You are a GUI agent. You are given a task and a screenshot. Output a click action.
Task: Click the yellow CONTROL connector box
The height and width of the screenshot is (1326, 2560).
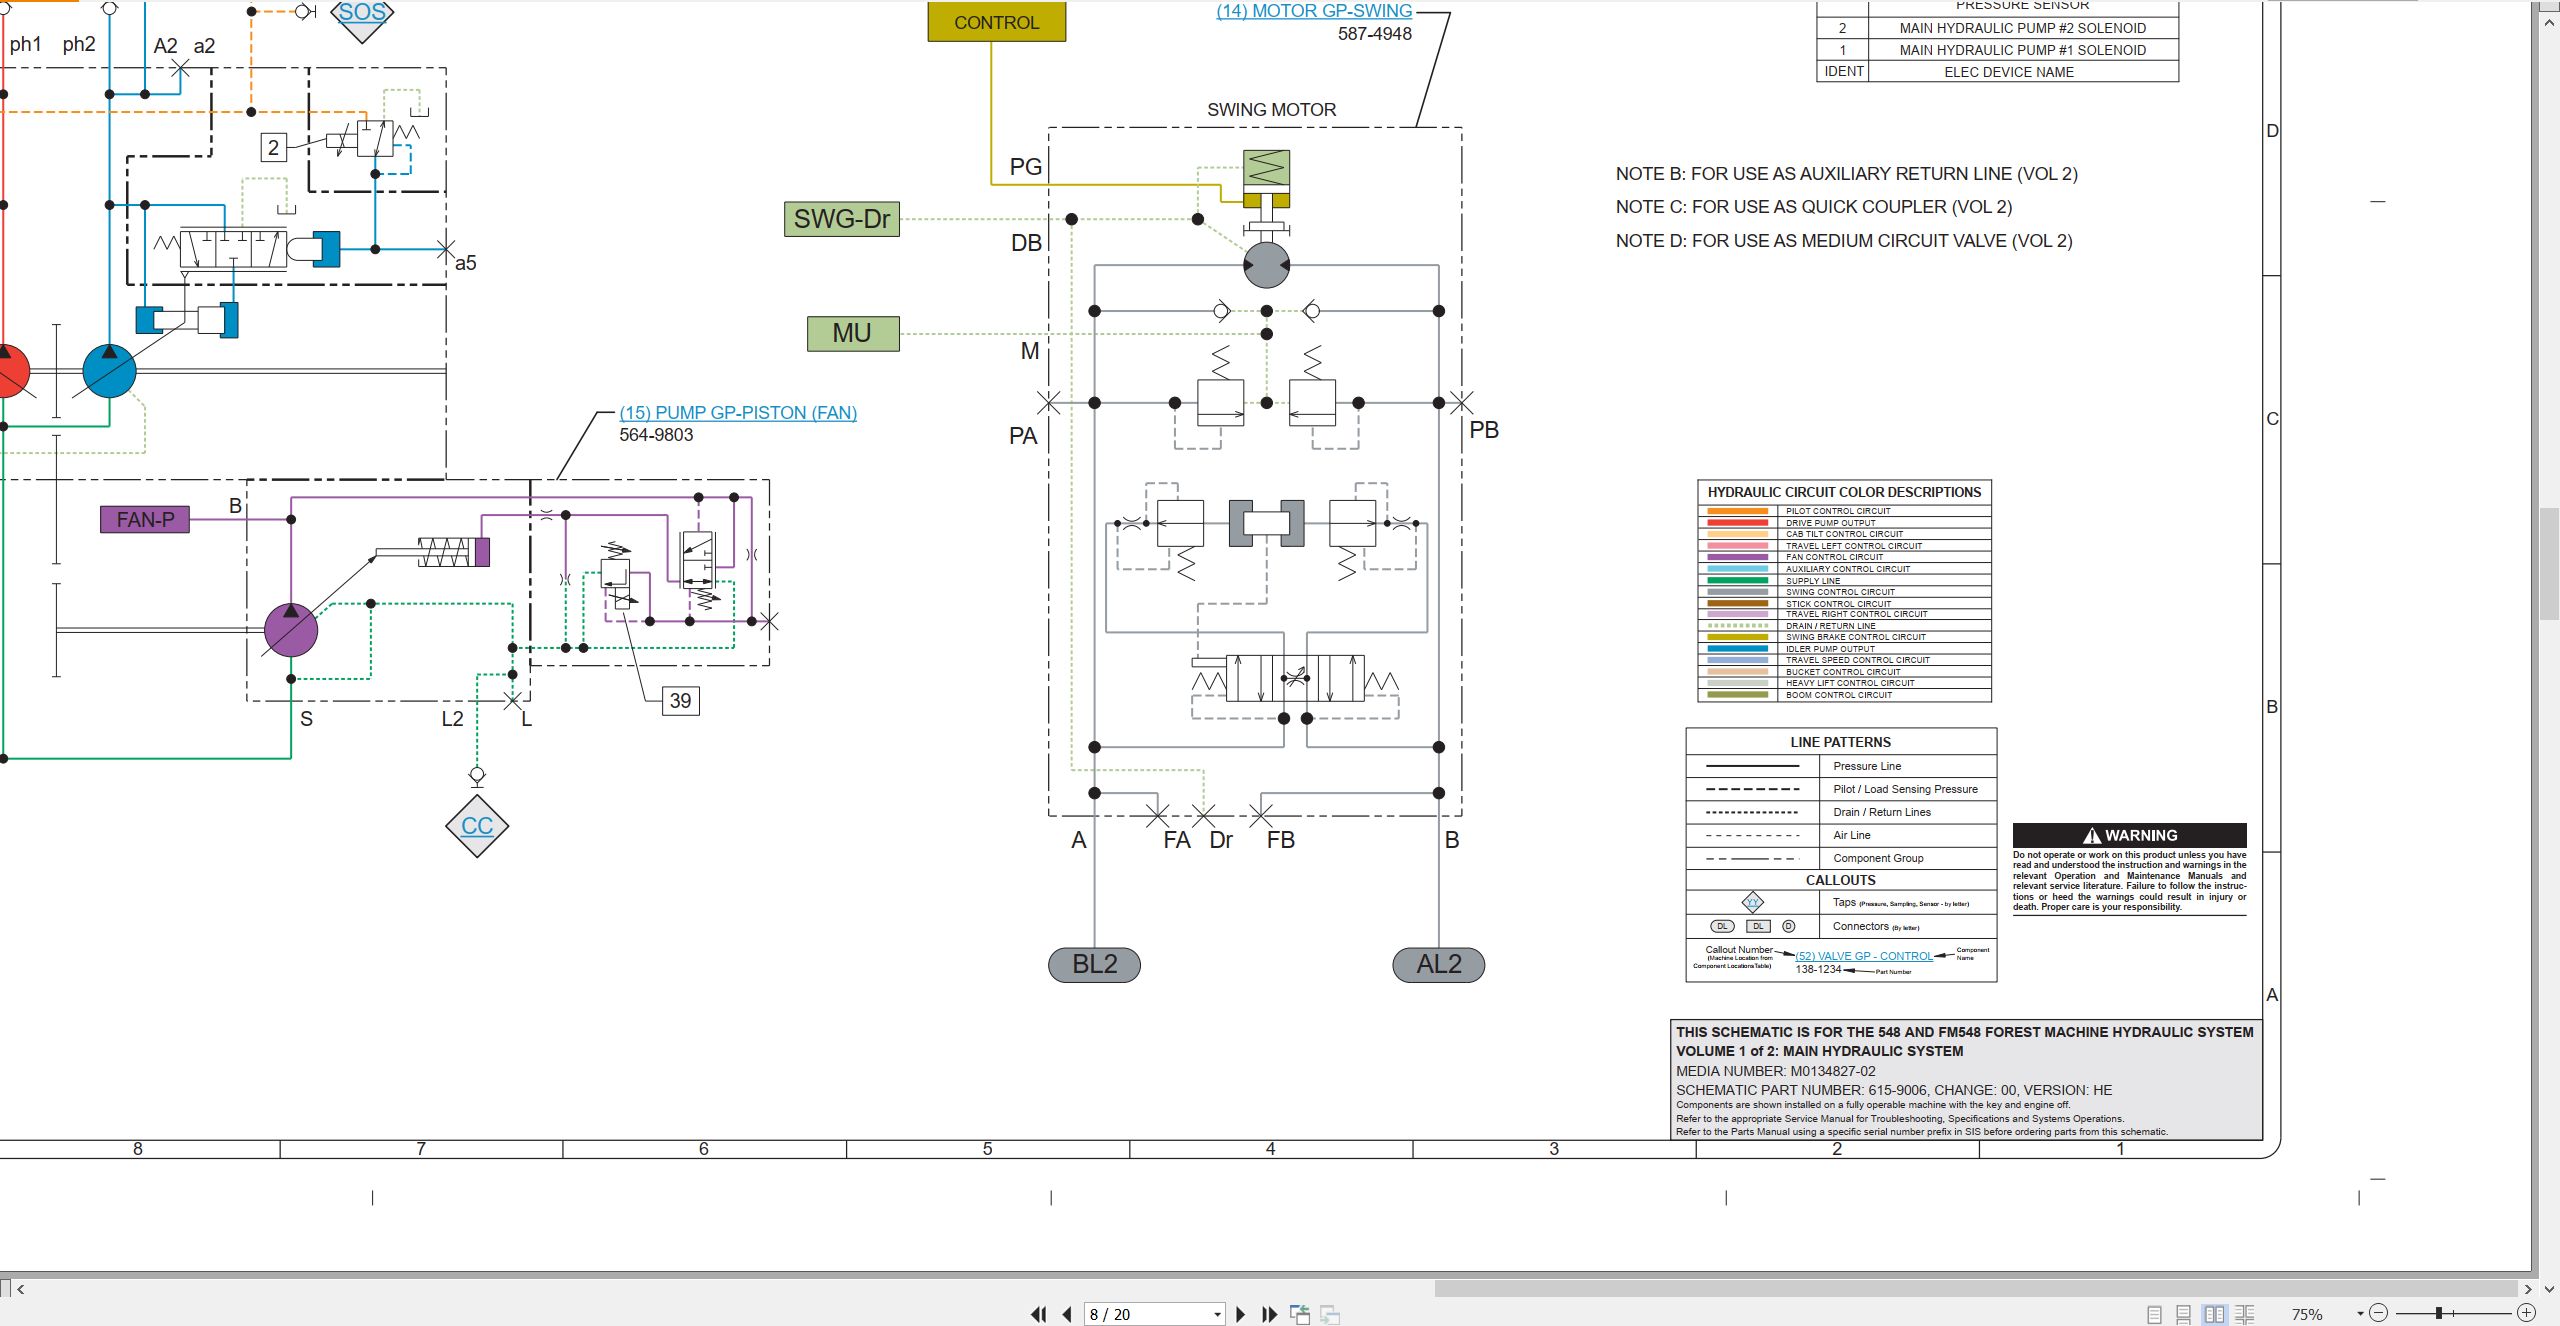tap(997, 22)
